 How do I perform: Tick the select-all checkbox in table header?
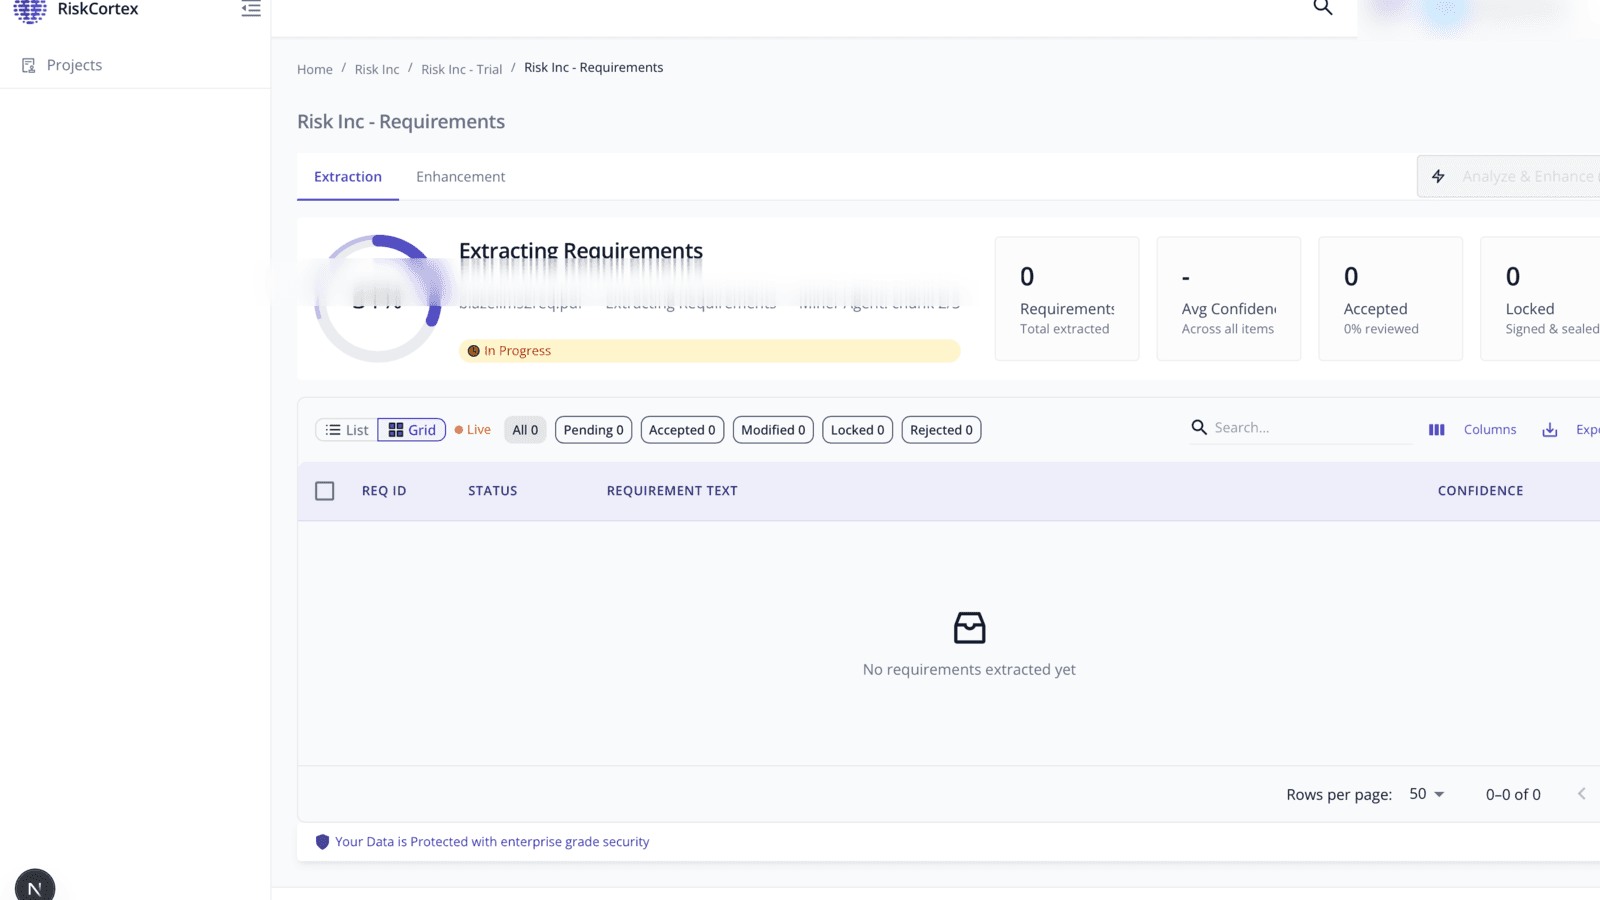coord(325,491)
